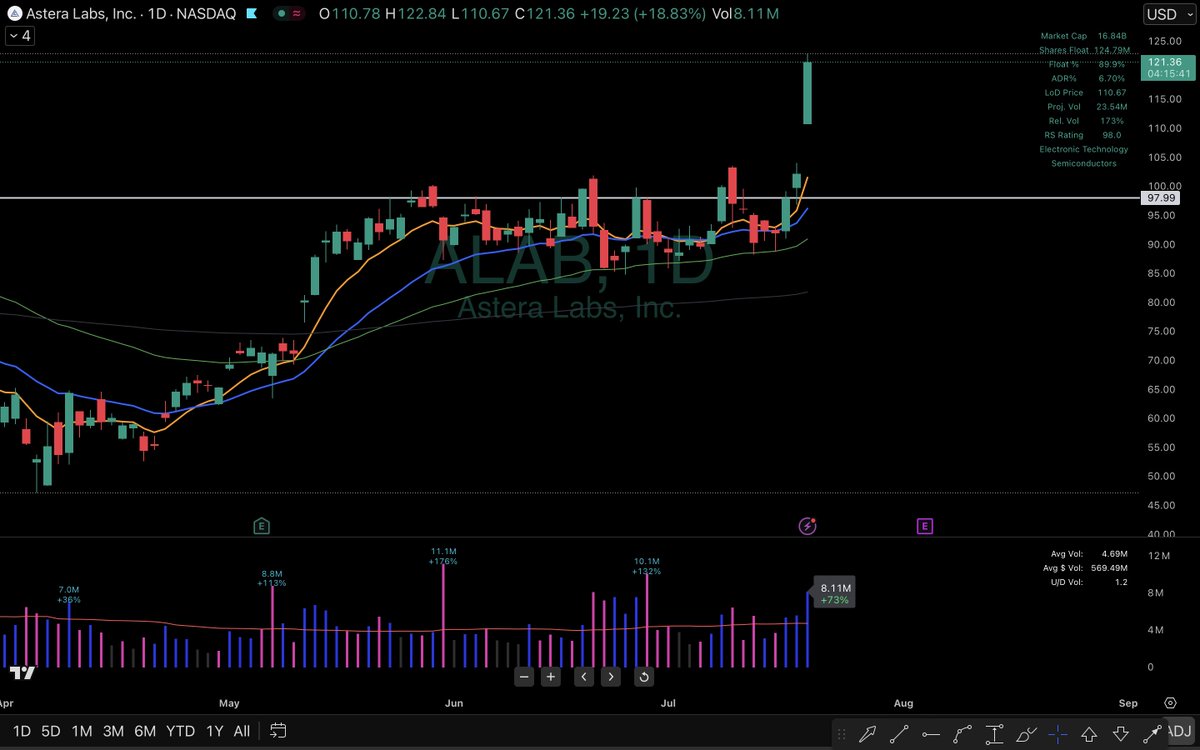Click the Market Cap 16.84B row
This screenshot has height=750, width=1200.
1084,37
